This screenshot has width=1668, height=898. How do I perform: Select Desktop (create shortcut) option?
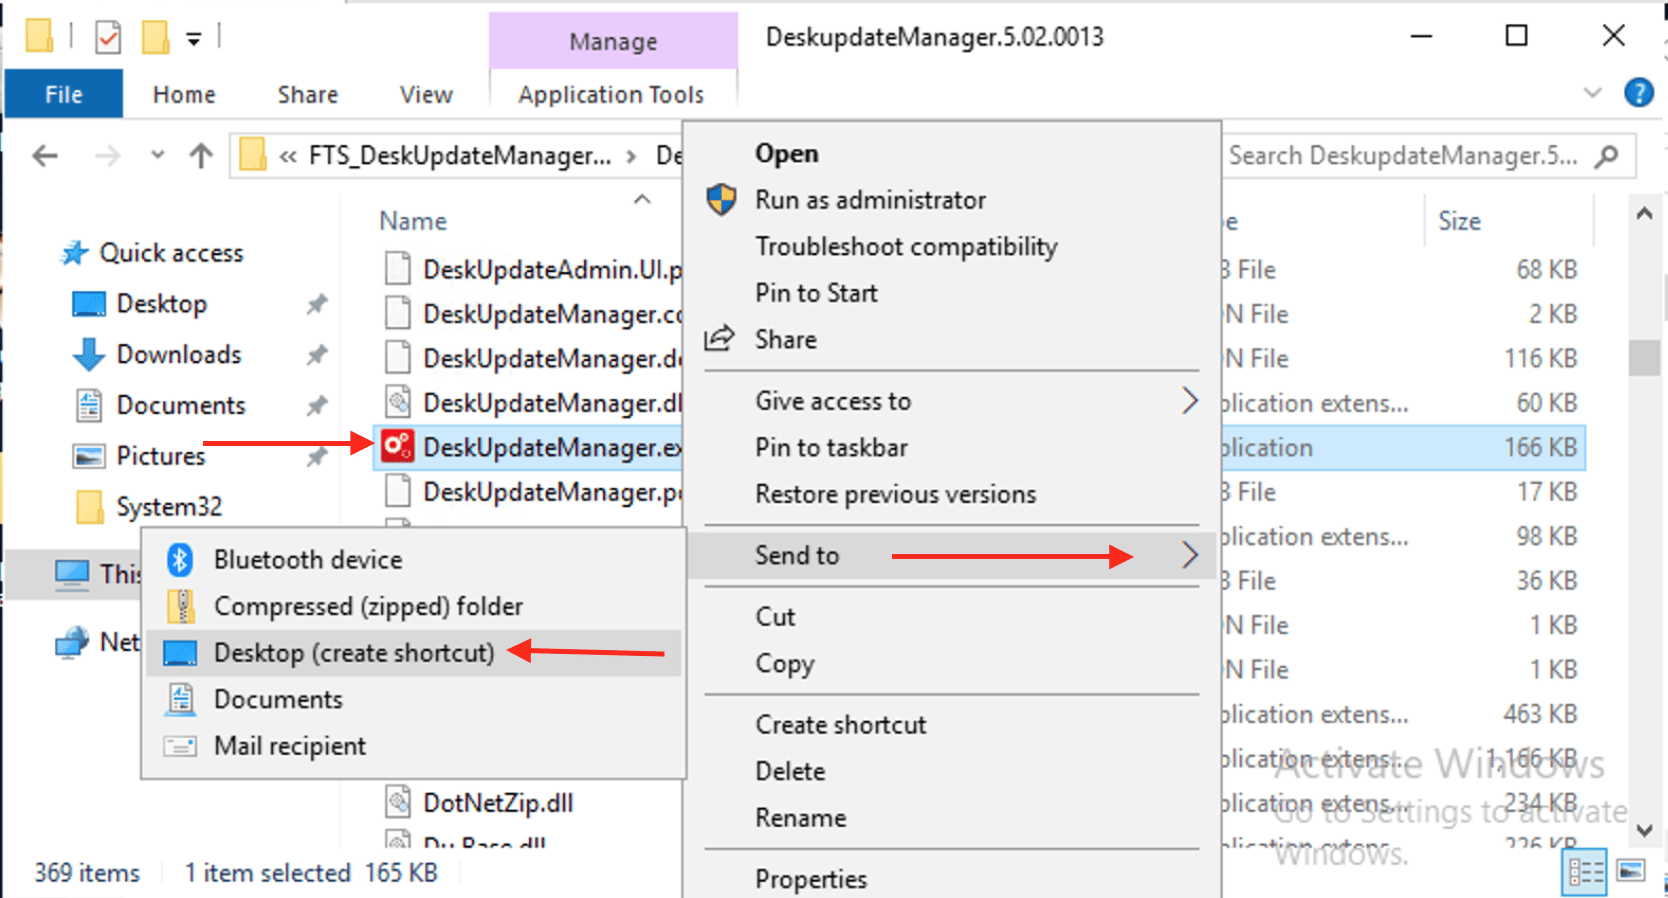click(x=354, y=653)
